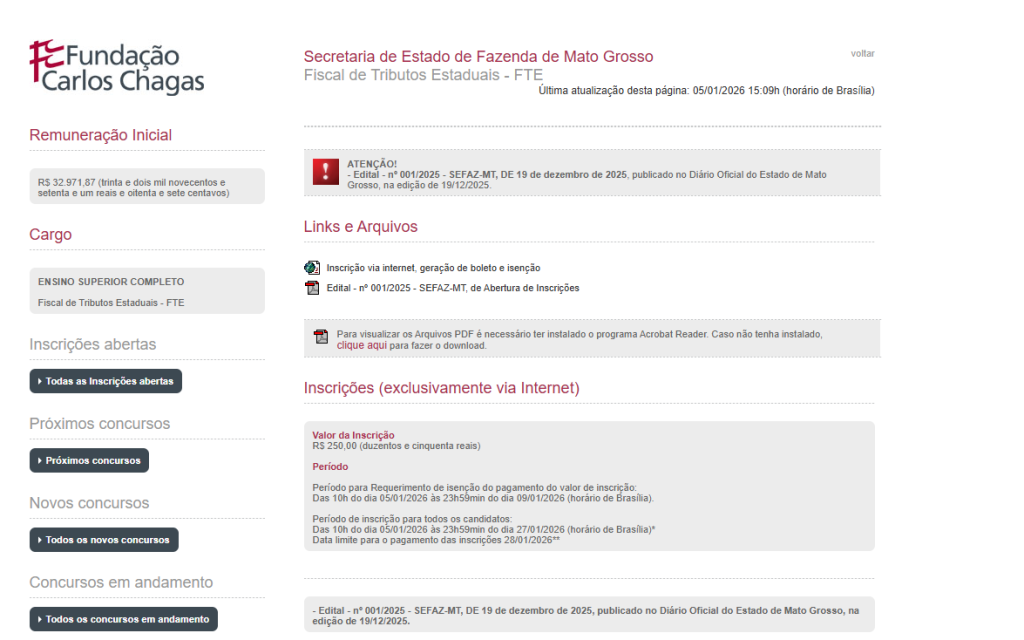Go back using the voltar link

click(x=862, y=54)
